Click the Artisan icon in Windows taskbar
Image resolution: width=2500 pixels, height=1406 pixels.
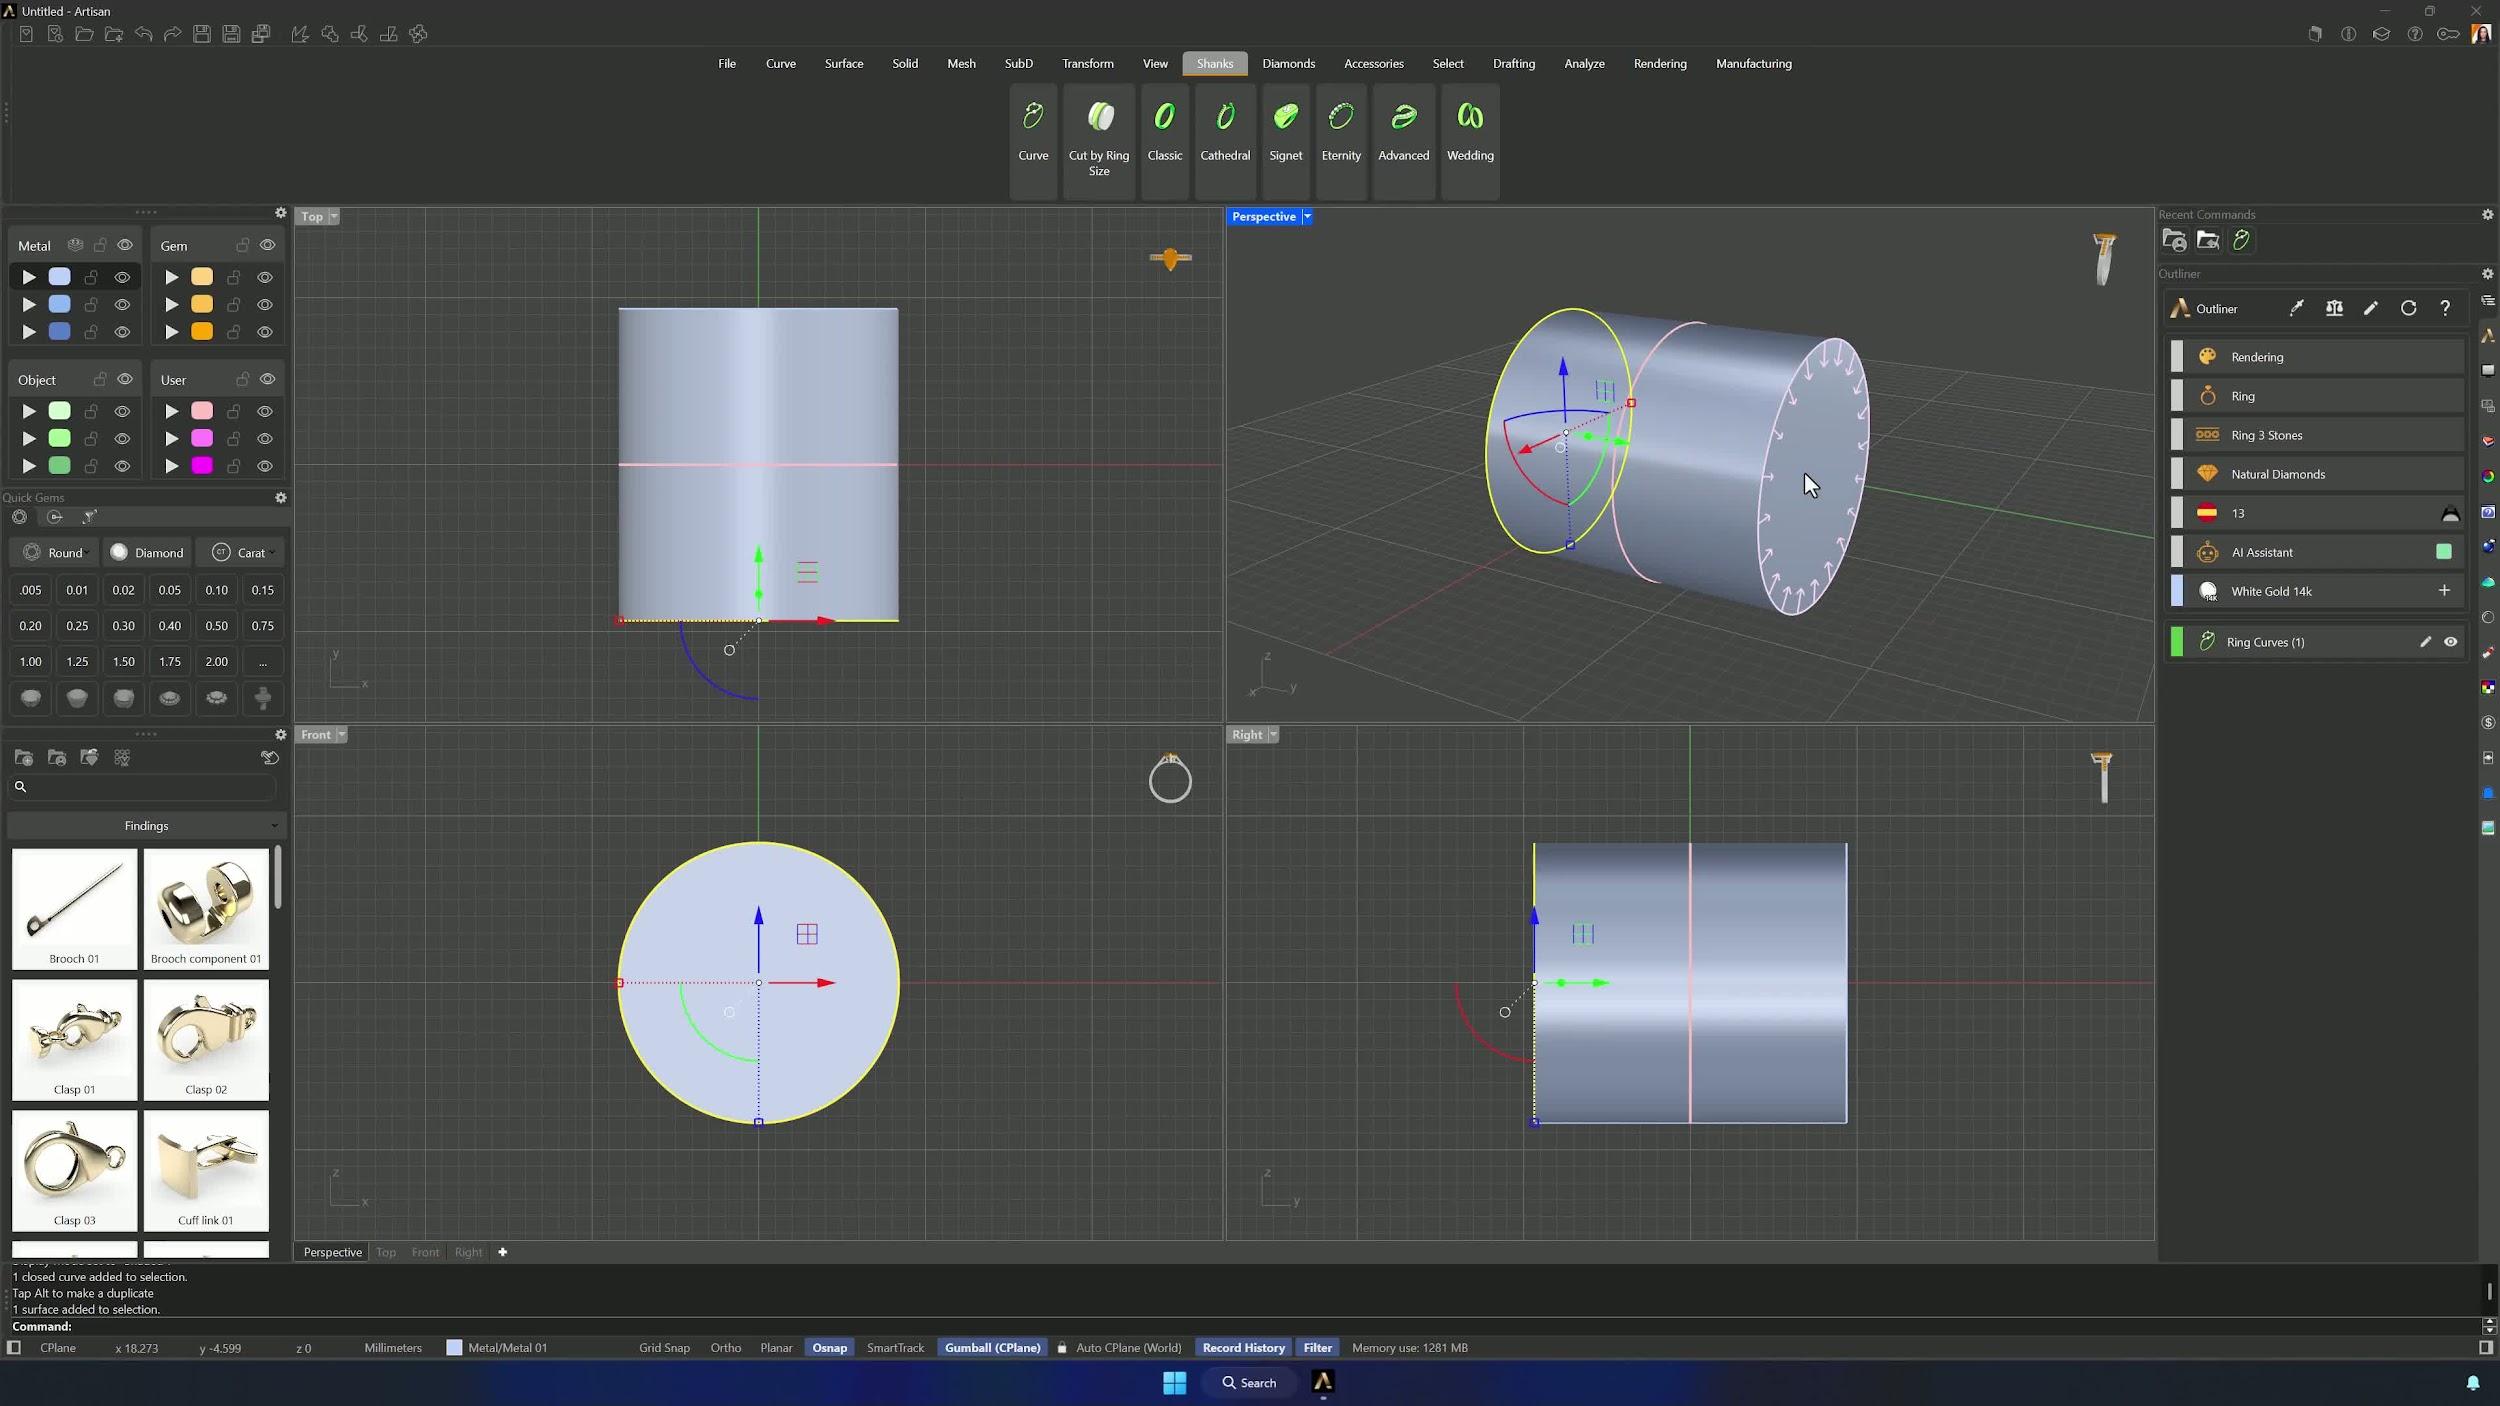click(1322, 1381)
